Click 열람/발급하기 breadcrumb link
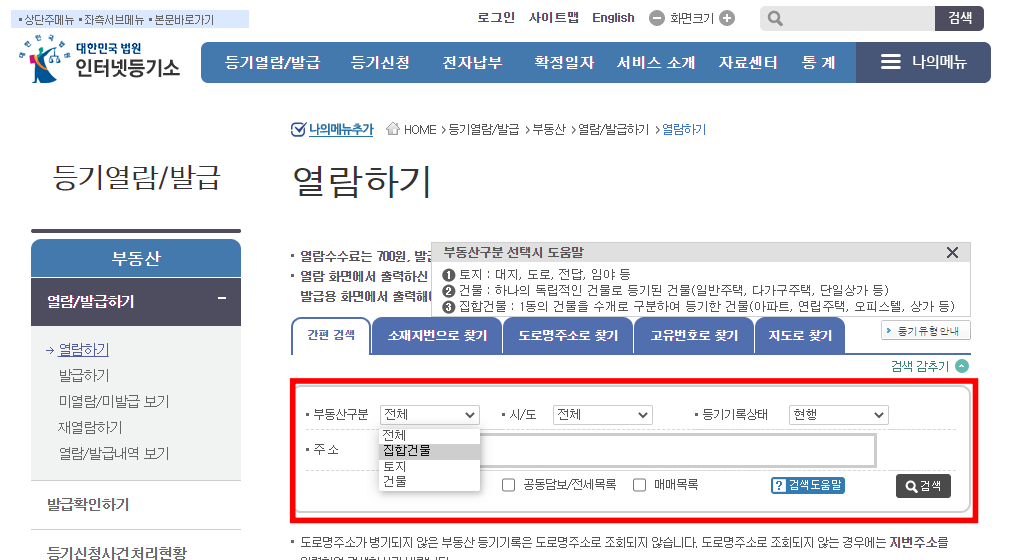 (x=613, y=129)
